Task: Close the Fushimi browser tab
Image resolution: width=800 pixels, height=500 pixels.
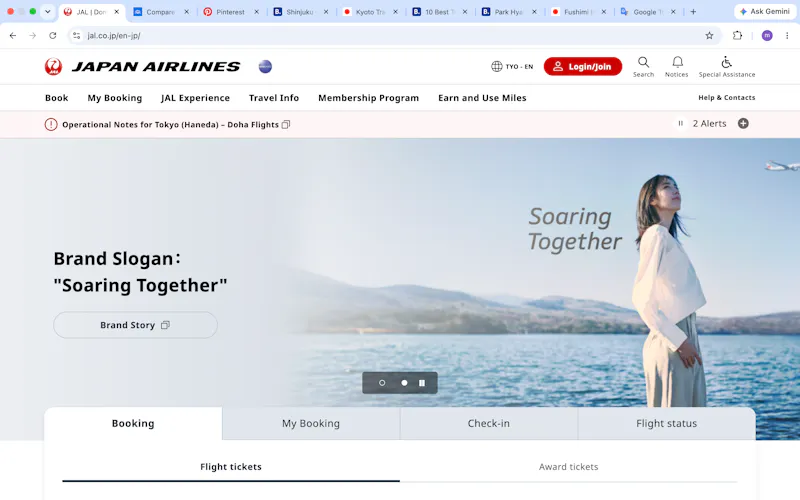Action: coord(604,12)
